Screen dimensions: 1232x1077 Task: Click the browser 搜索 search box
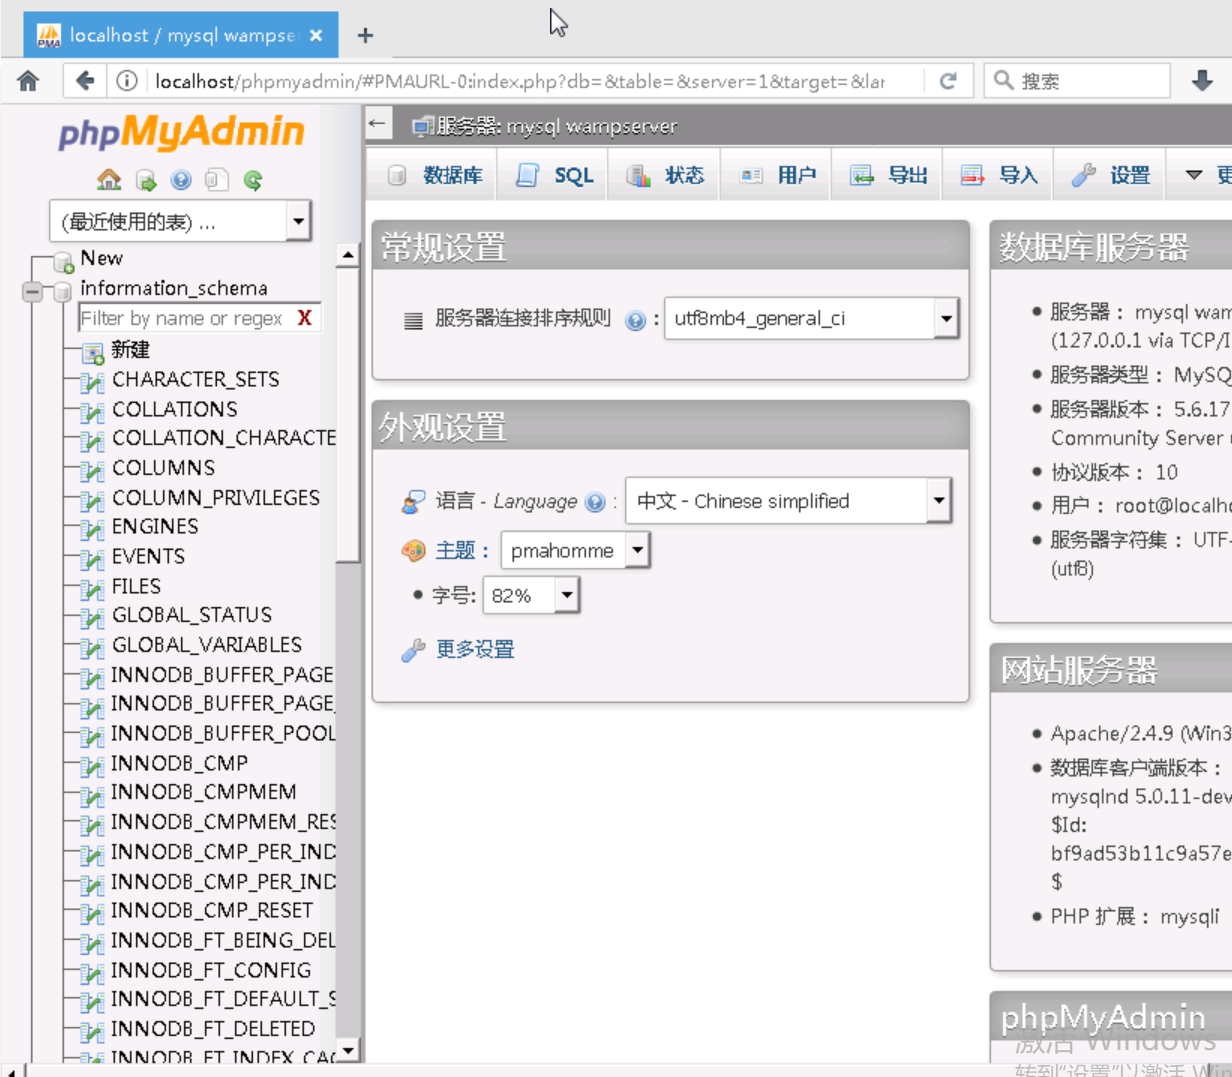1077,81
